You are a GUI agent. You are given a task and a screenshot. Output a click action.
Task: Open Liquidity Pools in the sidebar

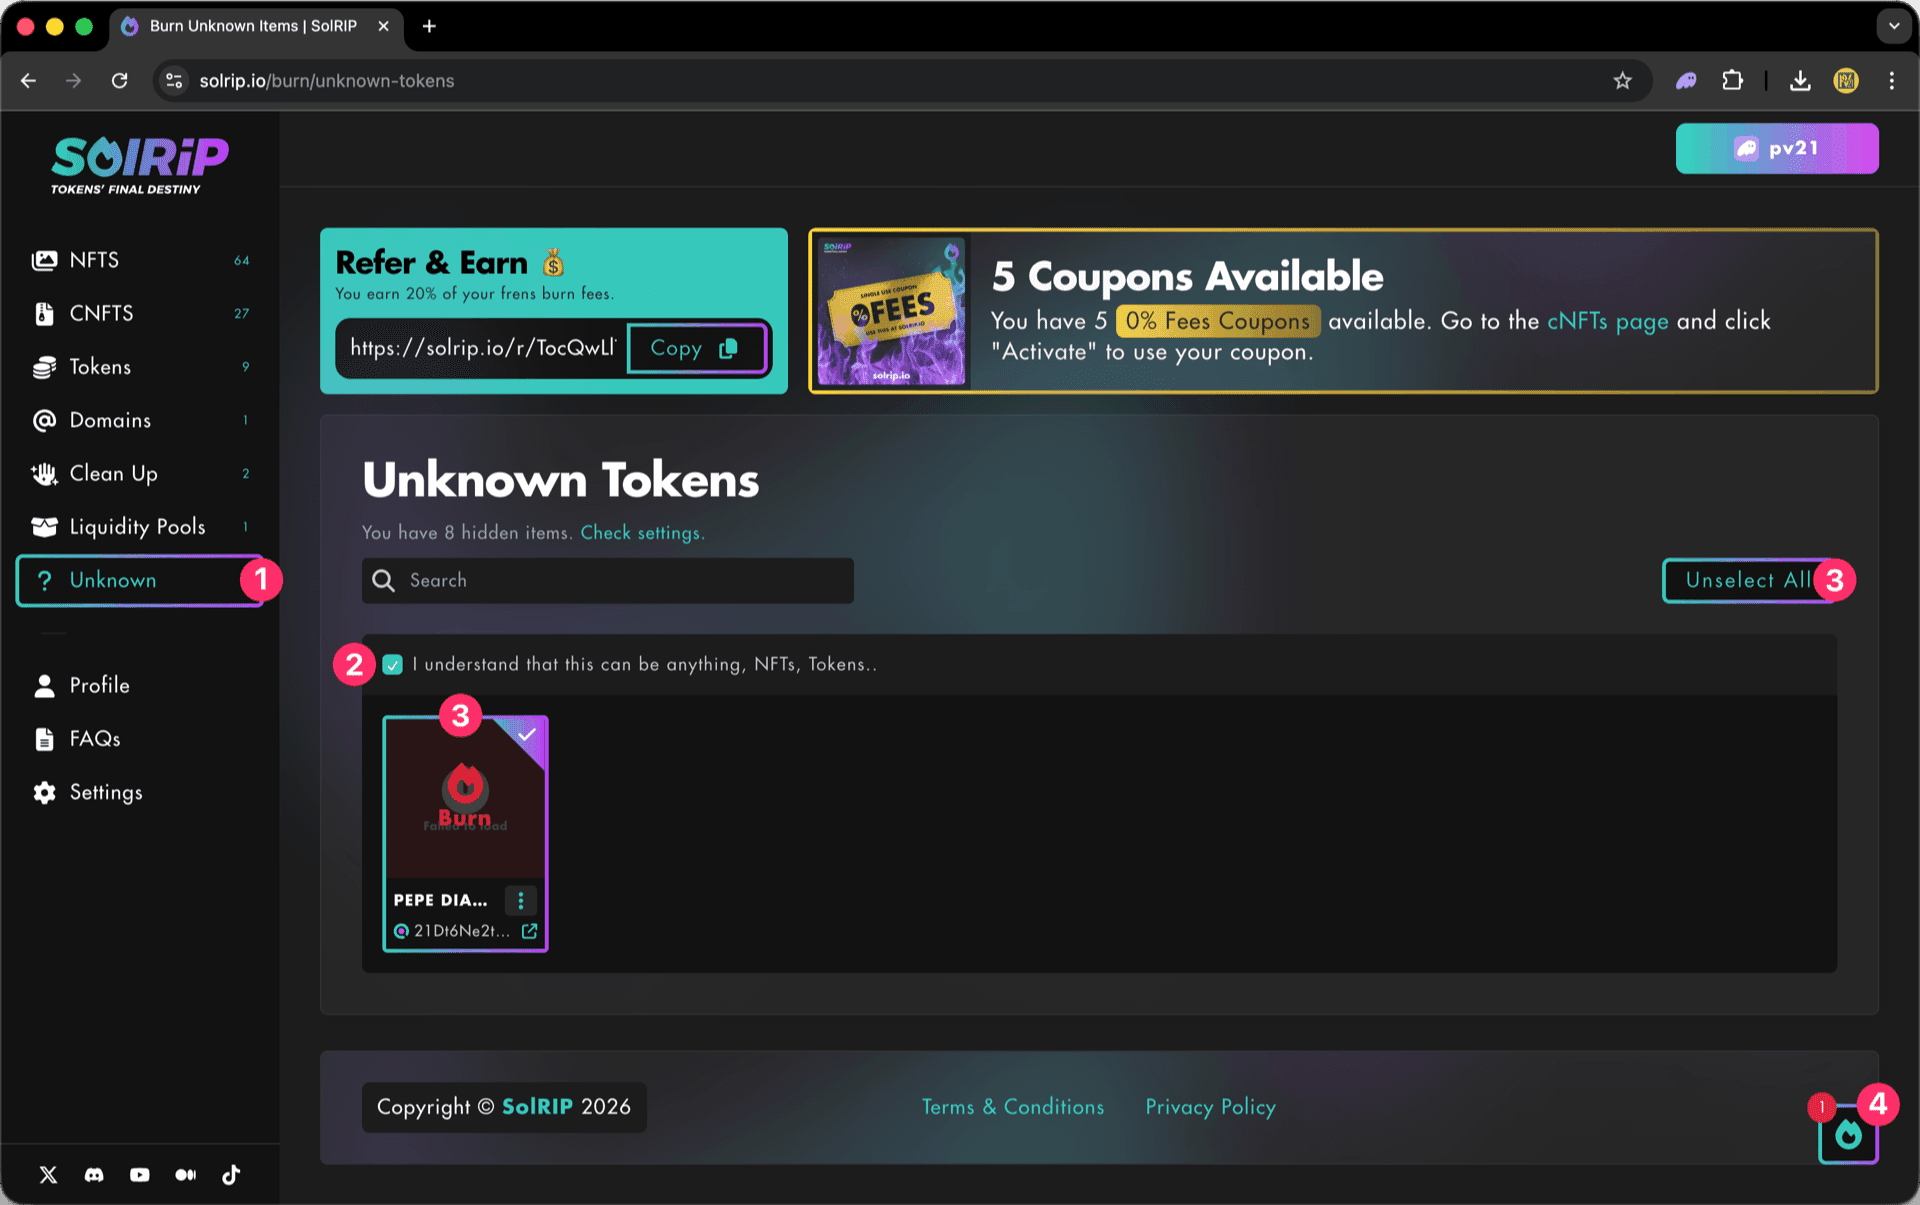tap(140, 527)
